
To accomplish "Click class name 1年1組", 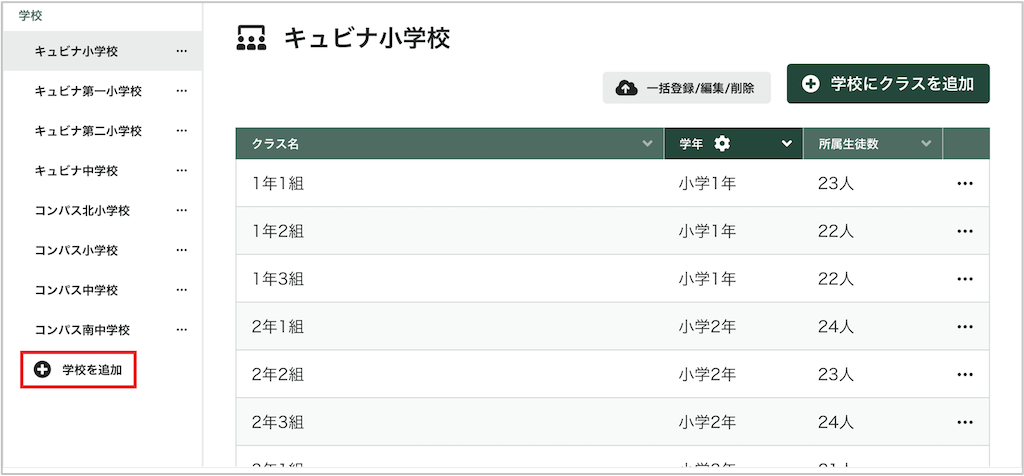I will [278, 183].
